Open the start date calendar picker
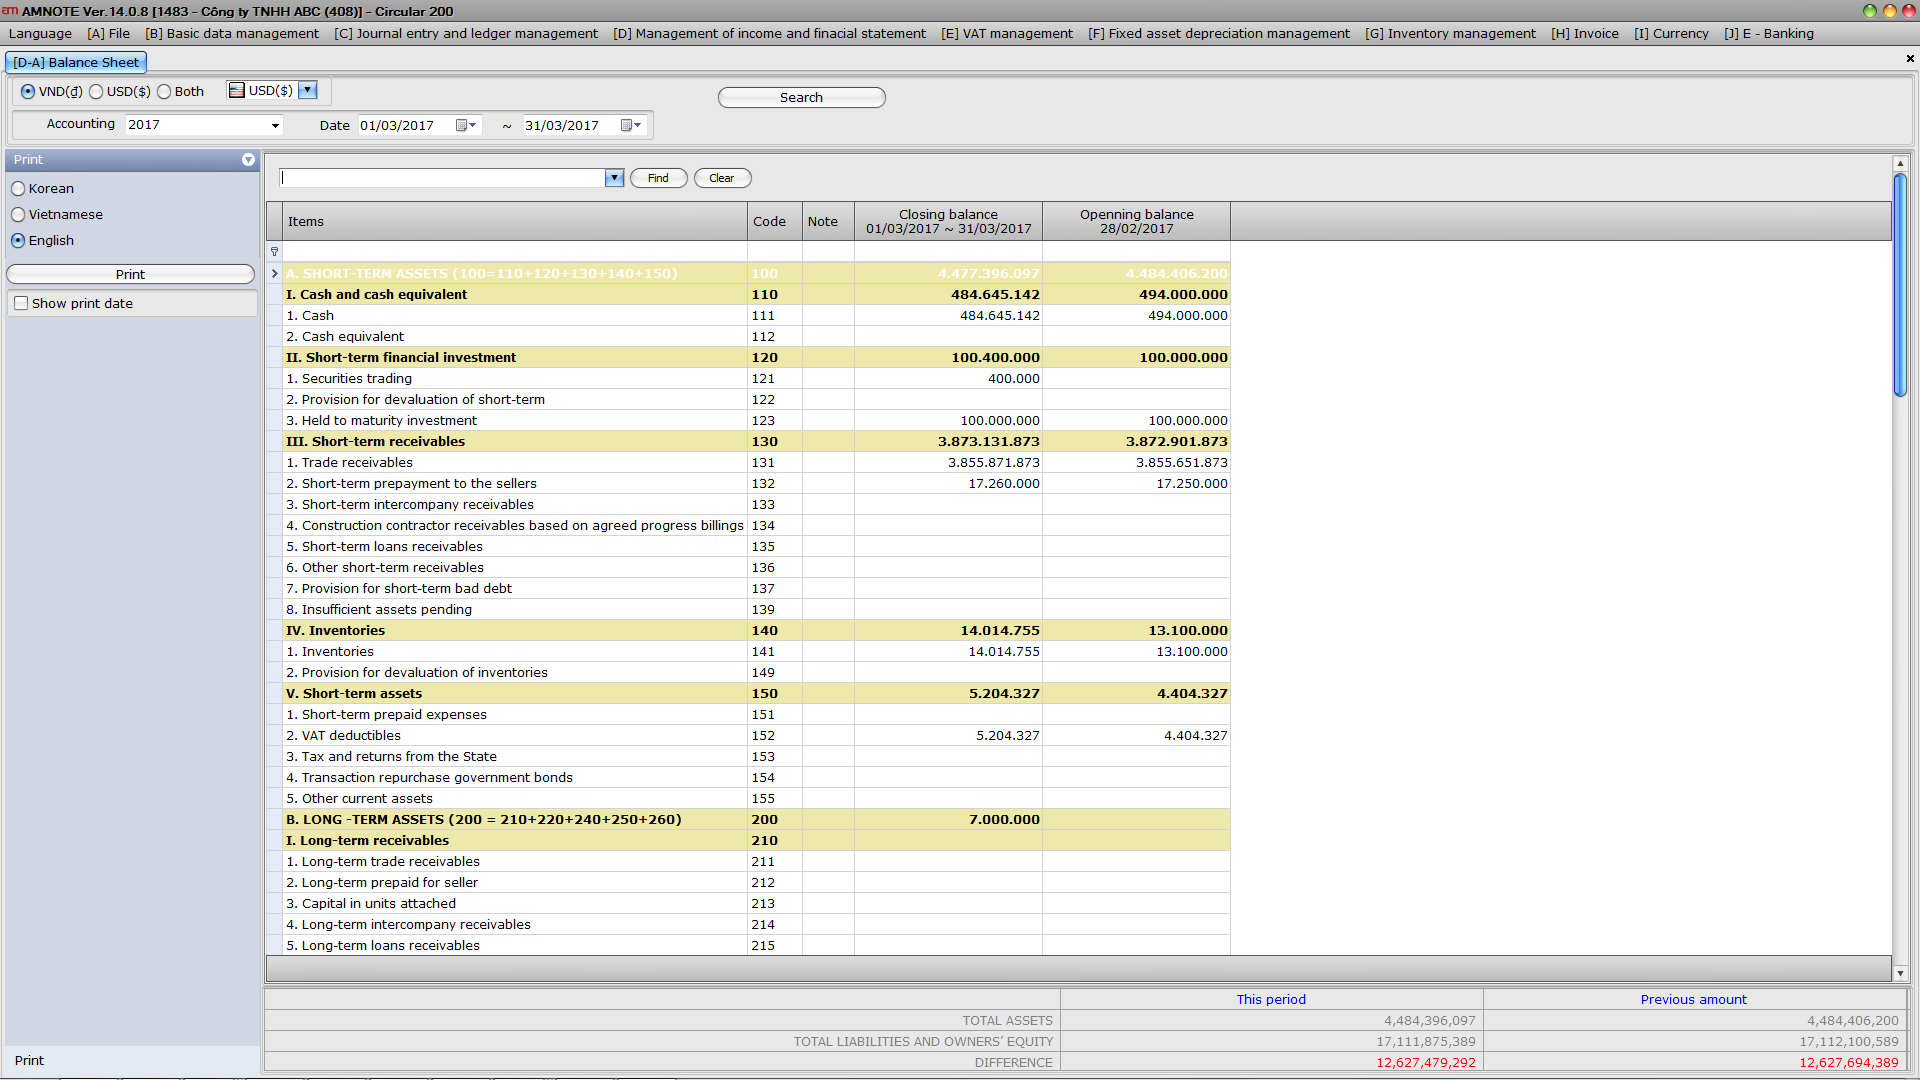Screen dimensions: 1920x1080 tap(466, 125)
